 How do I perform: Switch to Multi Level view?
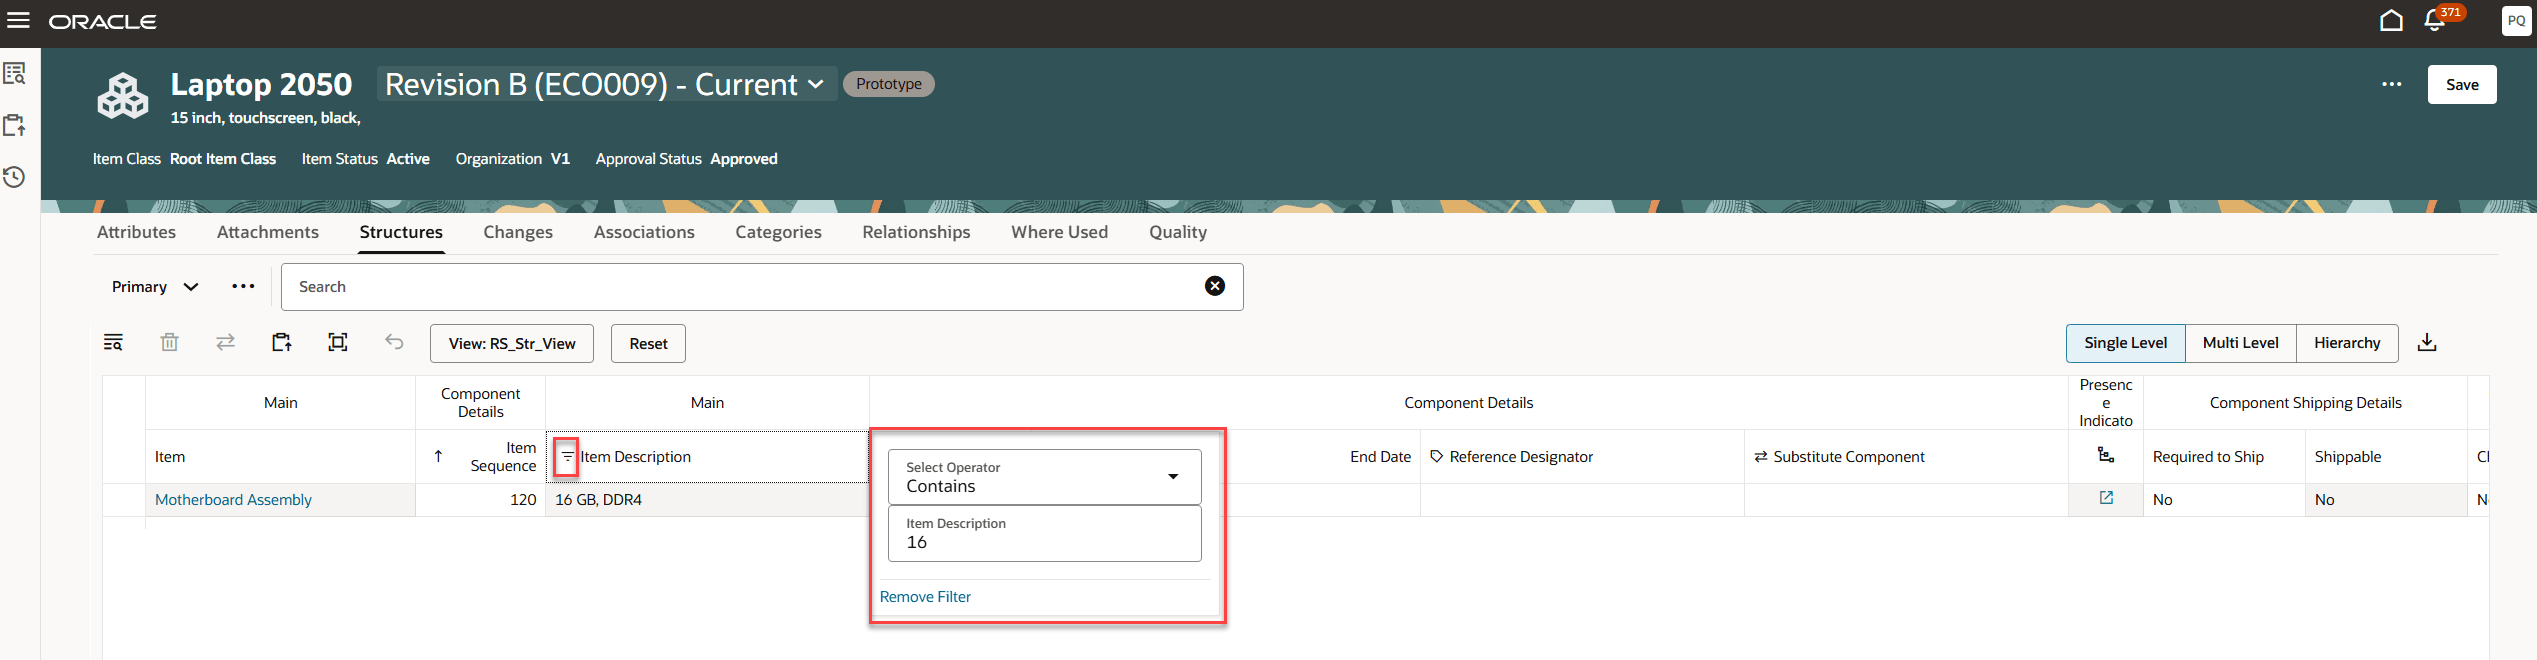2240,343
